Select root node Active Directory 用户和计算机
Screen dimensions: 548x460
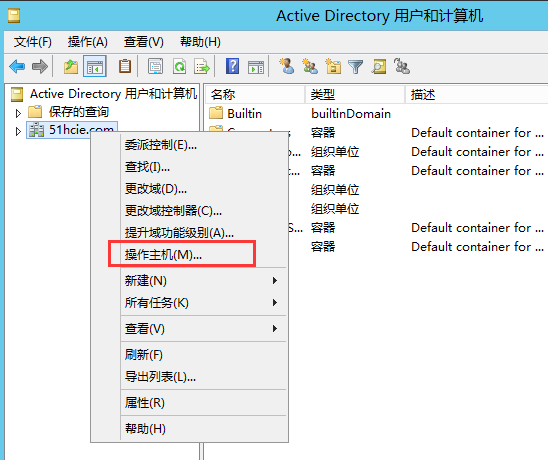point(113,94)
